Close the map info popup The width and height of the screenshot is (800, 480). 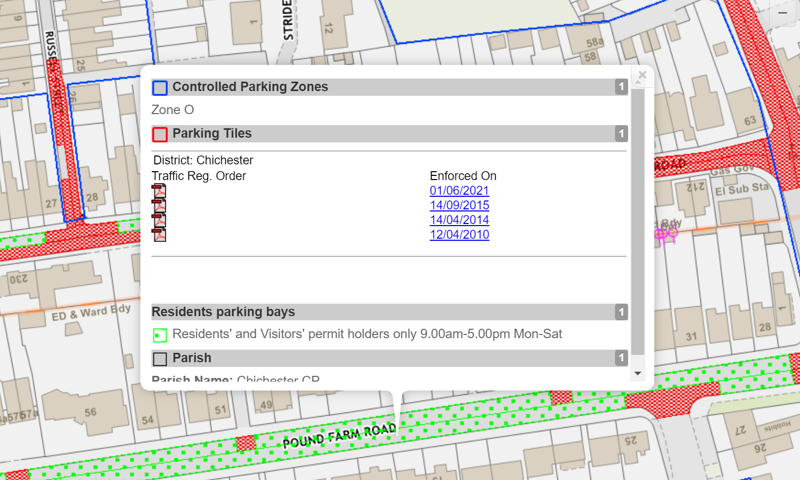(x=643, y=75)
